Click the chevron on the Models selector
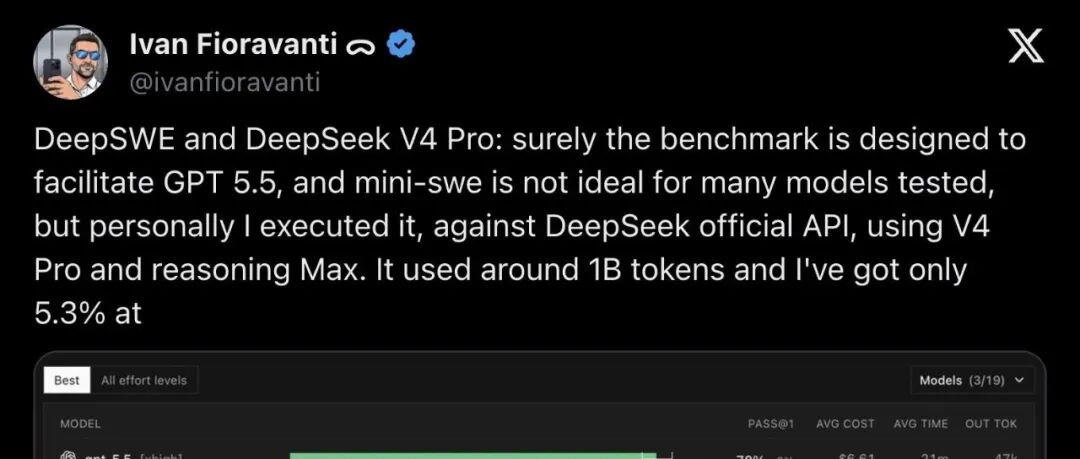The height and width of the screenshot is (459, 1080). pos(1019,380)
